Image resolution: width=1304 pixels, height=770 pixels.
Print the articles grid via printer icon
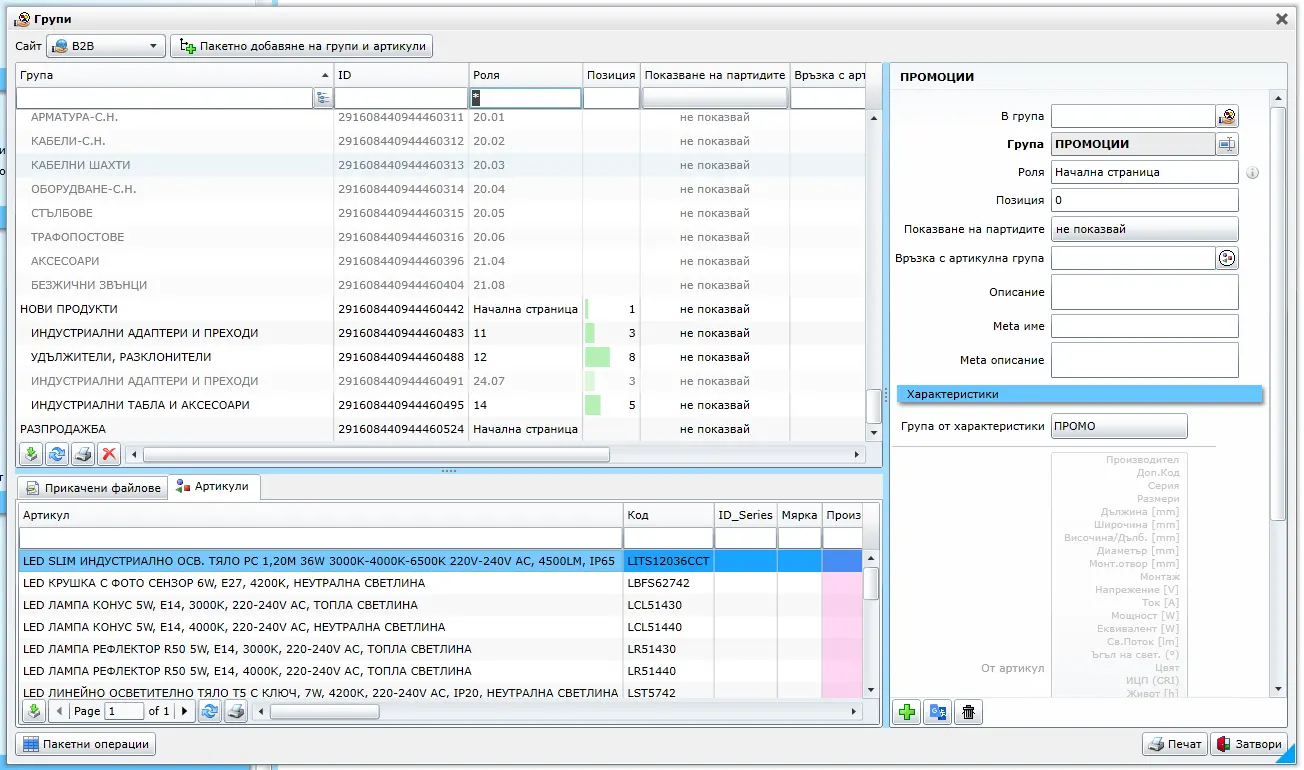(x=236, y=711)
